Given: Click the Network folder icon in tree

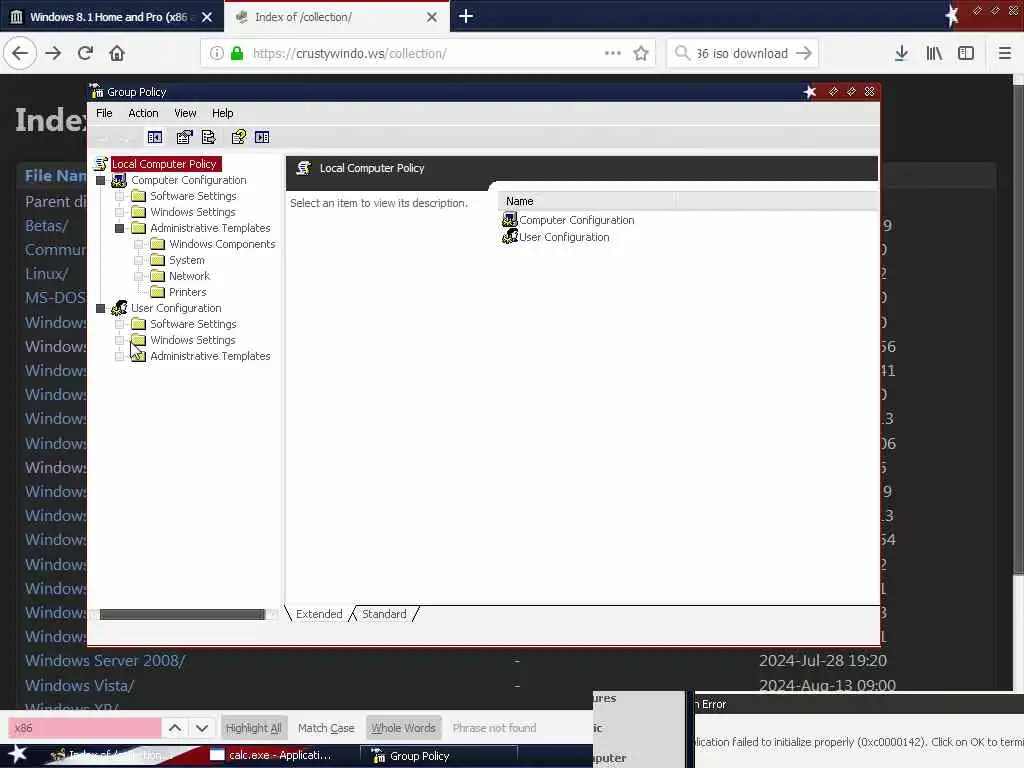Looking at the screenshot, I should pyautogui.click(x=157, y=276).
